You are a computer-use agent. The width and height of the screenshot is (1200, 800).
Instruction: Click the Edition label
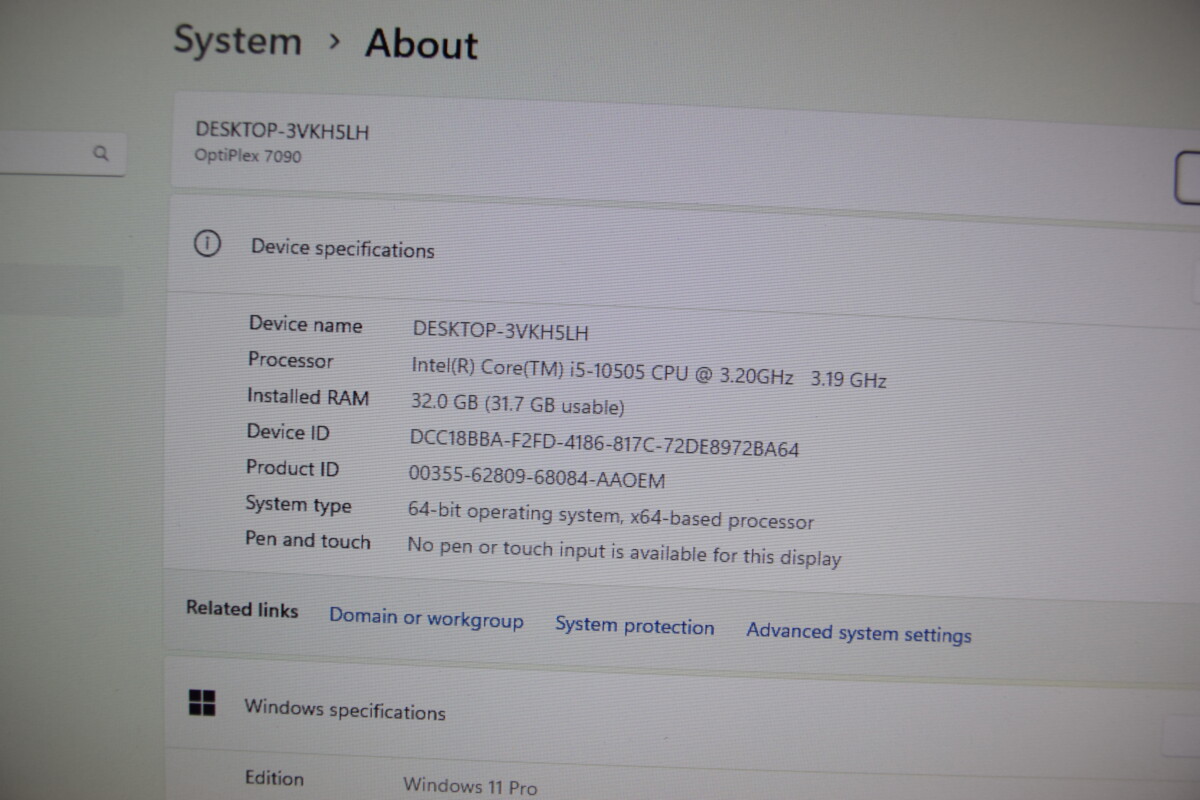pos(274,778)
